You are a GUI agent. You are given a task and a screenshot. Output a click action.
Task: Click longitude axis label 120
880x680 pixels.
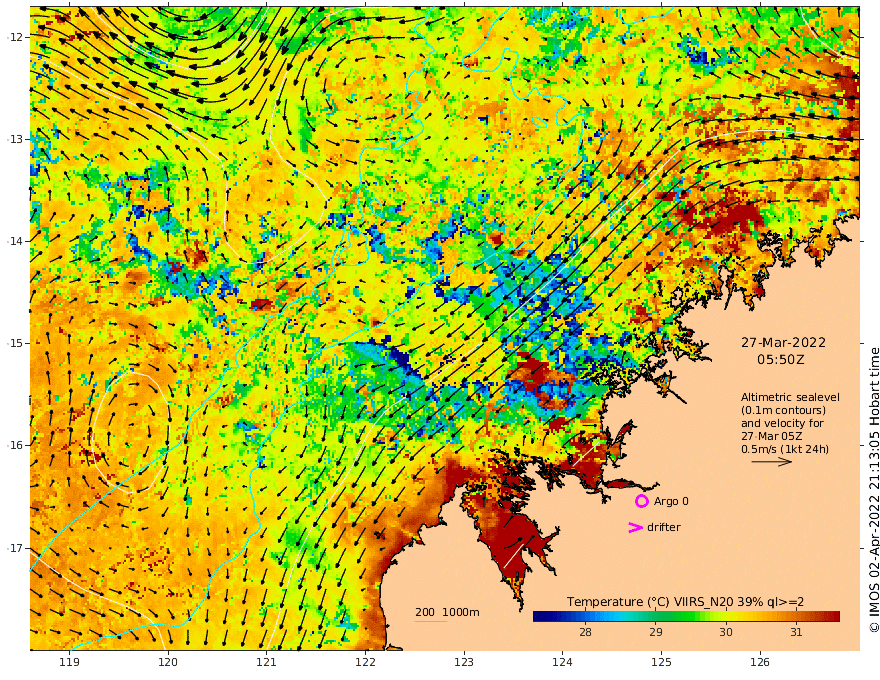click(x=168, y=663)
